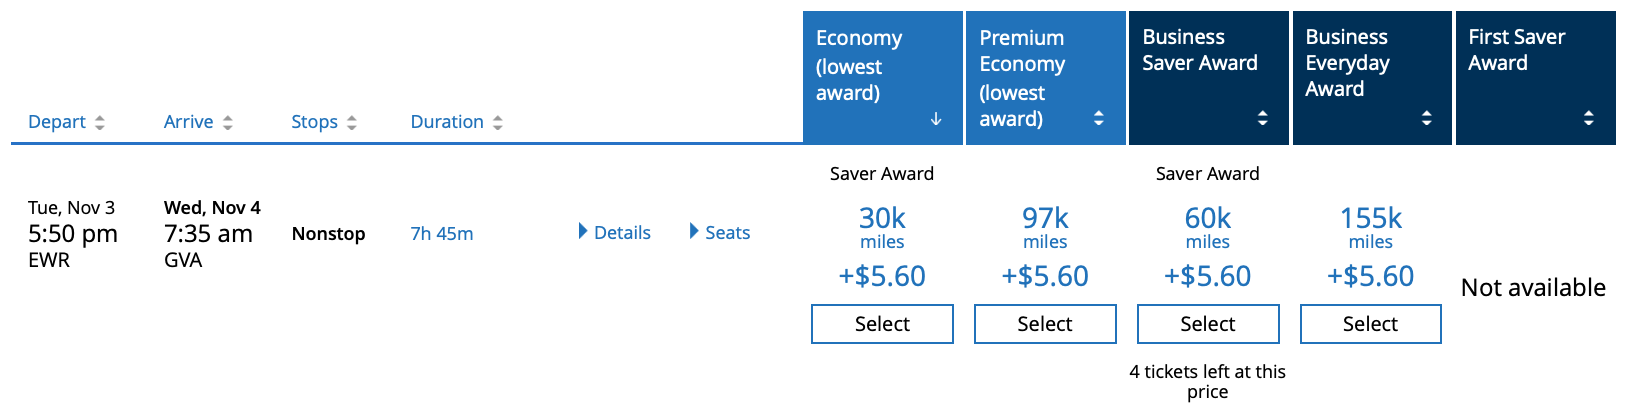Viewport: 1640px width, 416px height.
Task: Click the Economy column down-arrow sort icon
Action: click(x=936, y=118)
